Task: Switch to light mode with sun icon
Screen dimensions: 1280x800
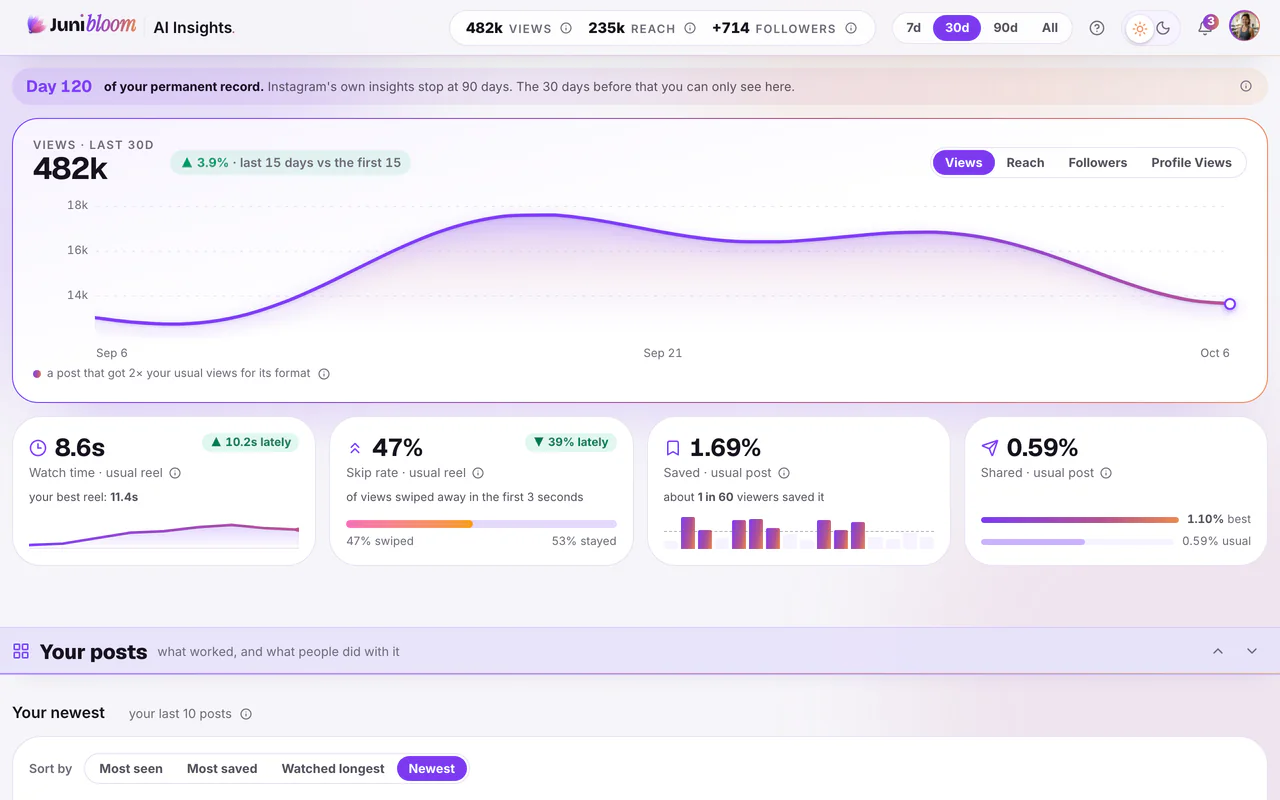Action: pyautogui.click(x=1140, y=28)
